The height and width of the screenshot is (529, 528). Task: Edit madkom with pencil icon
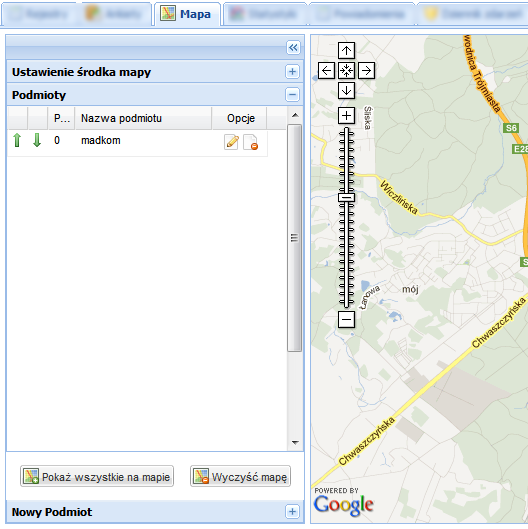click(x=231, y=142)
